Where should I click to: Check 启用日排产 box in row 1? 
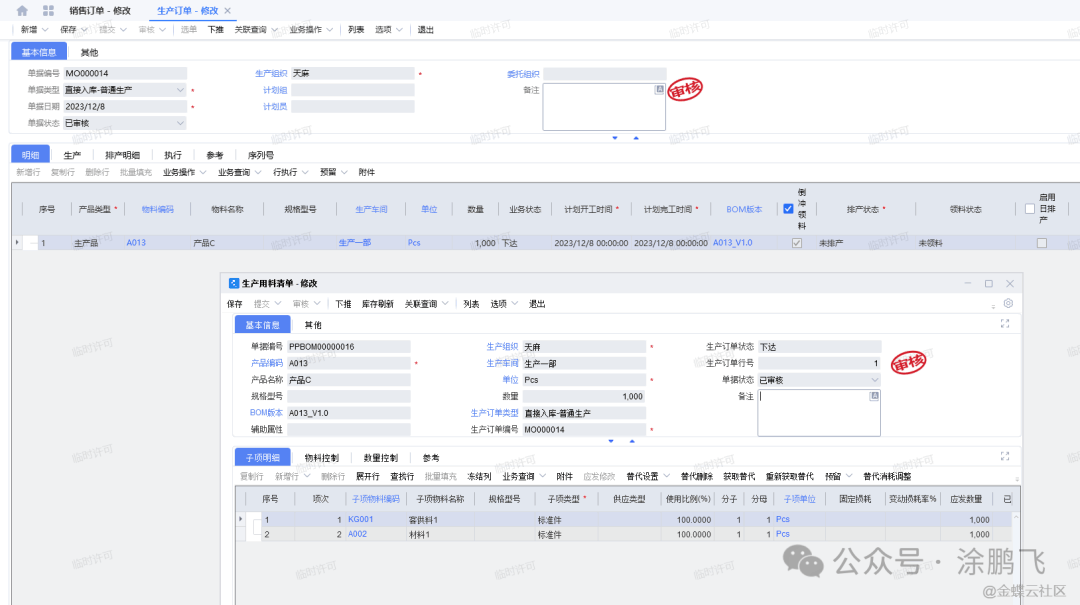point(1042,243)
